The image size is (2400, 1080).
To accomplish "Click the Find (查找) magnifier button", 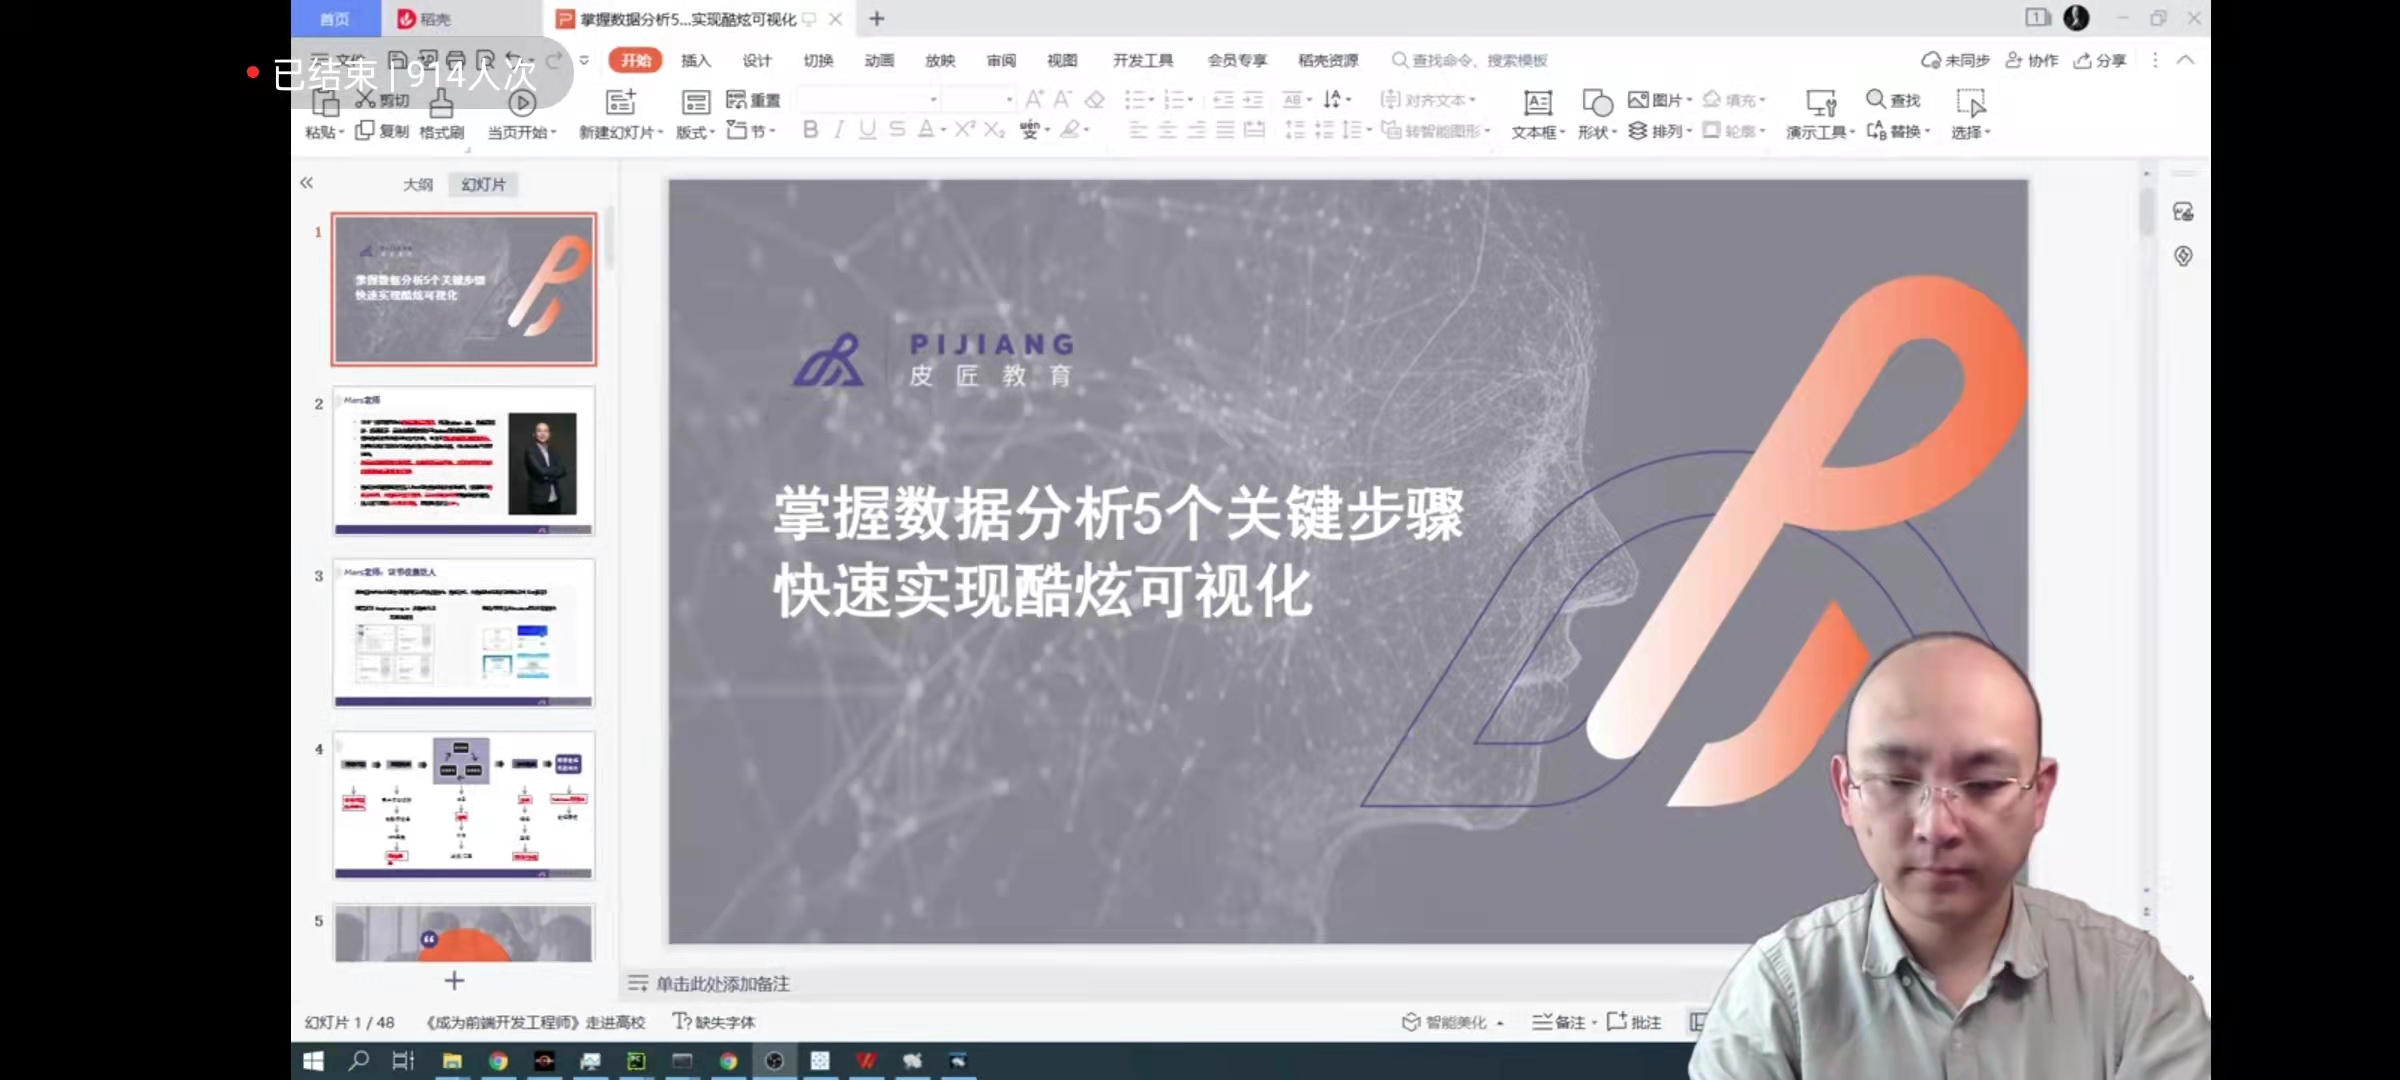I will pos(1893,99).
